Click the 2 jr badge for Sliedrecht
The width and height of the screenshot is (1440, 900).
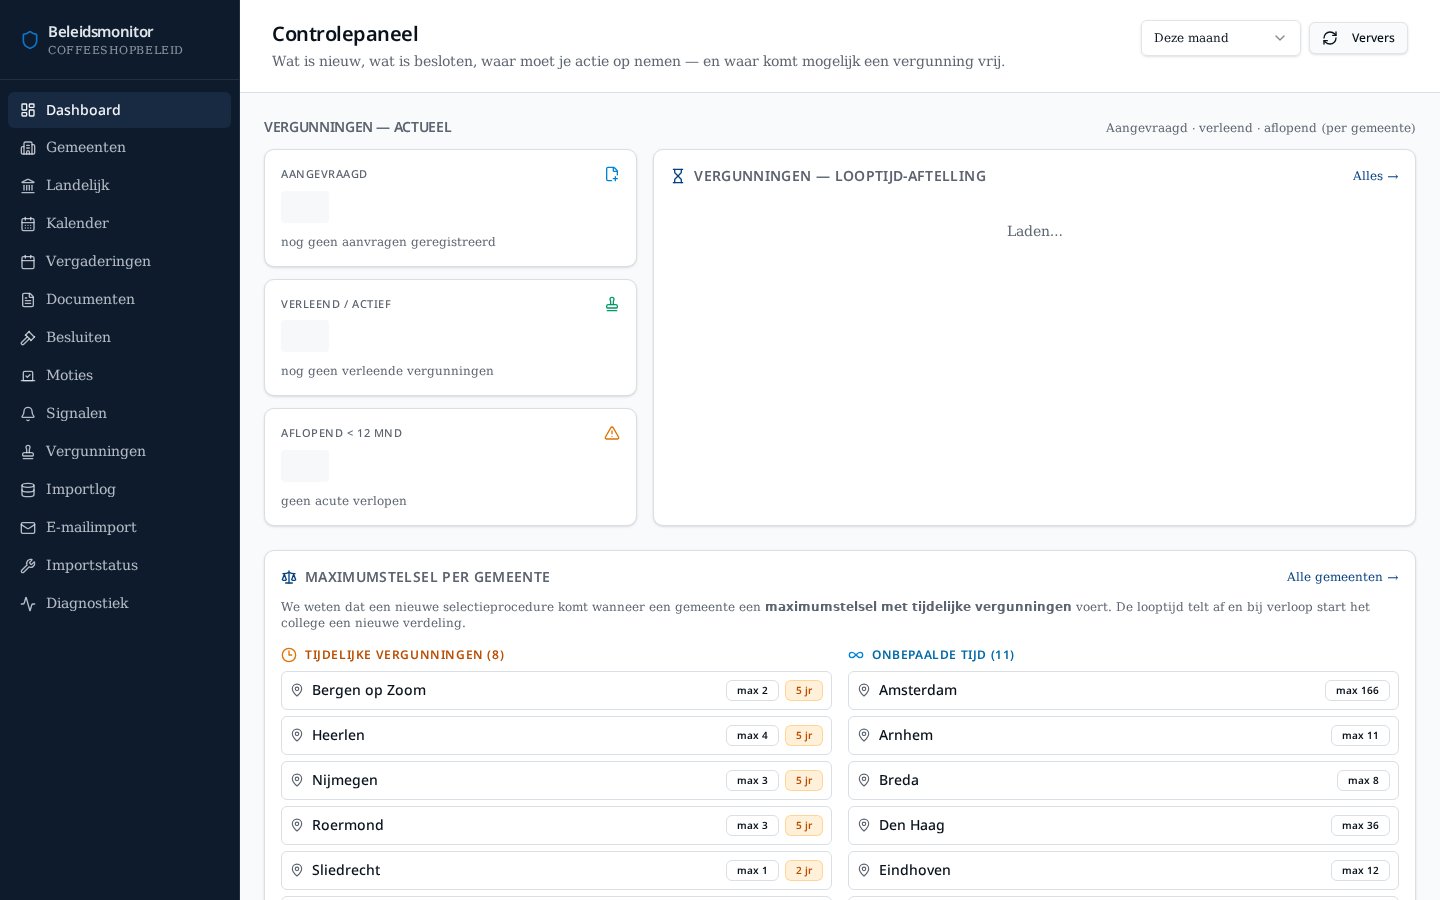[x=804, y=870]
